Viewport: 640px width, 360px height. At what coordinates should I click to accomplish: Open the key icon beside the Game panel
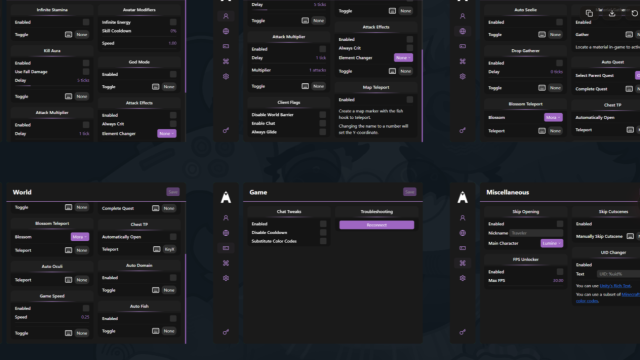(226, 332)
